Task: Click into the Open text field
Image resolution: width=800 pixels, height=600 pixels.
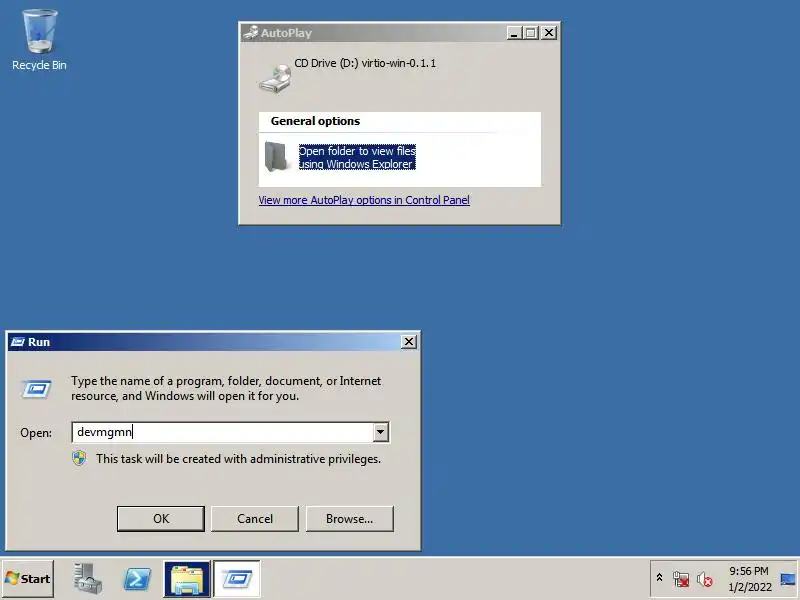Action: 223,432
